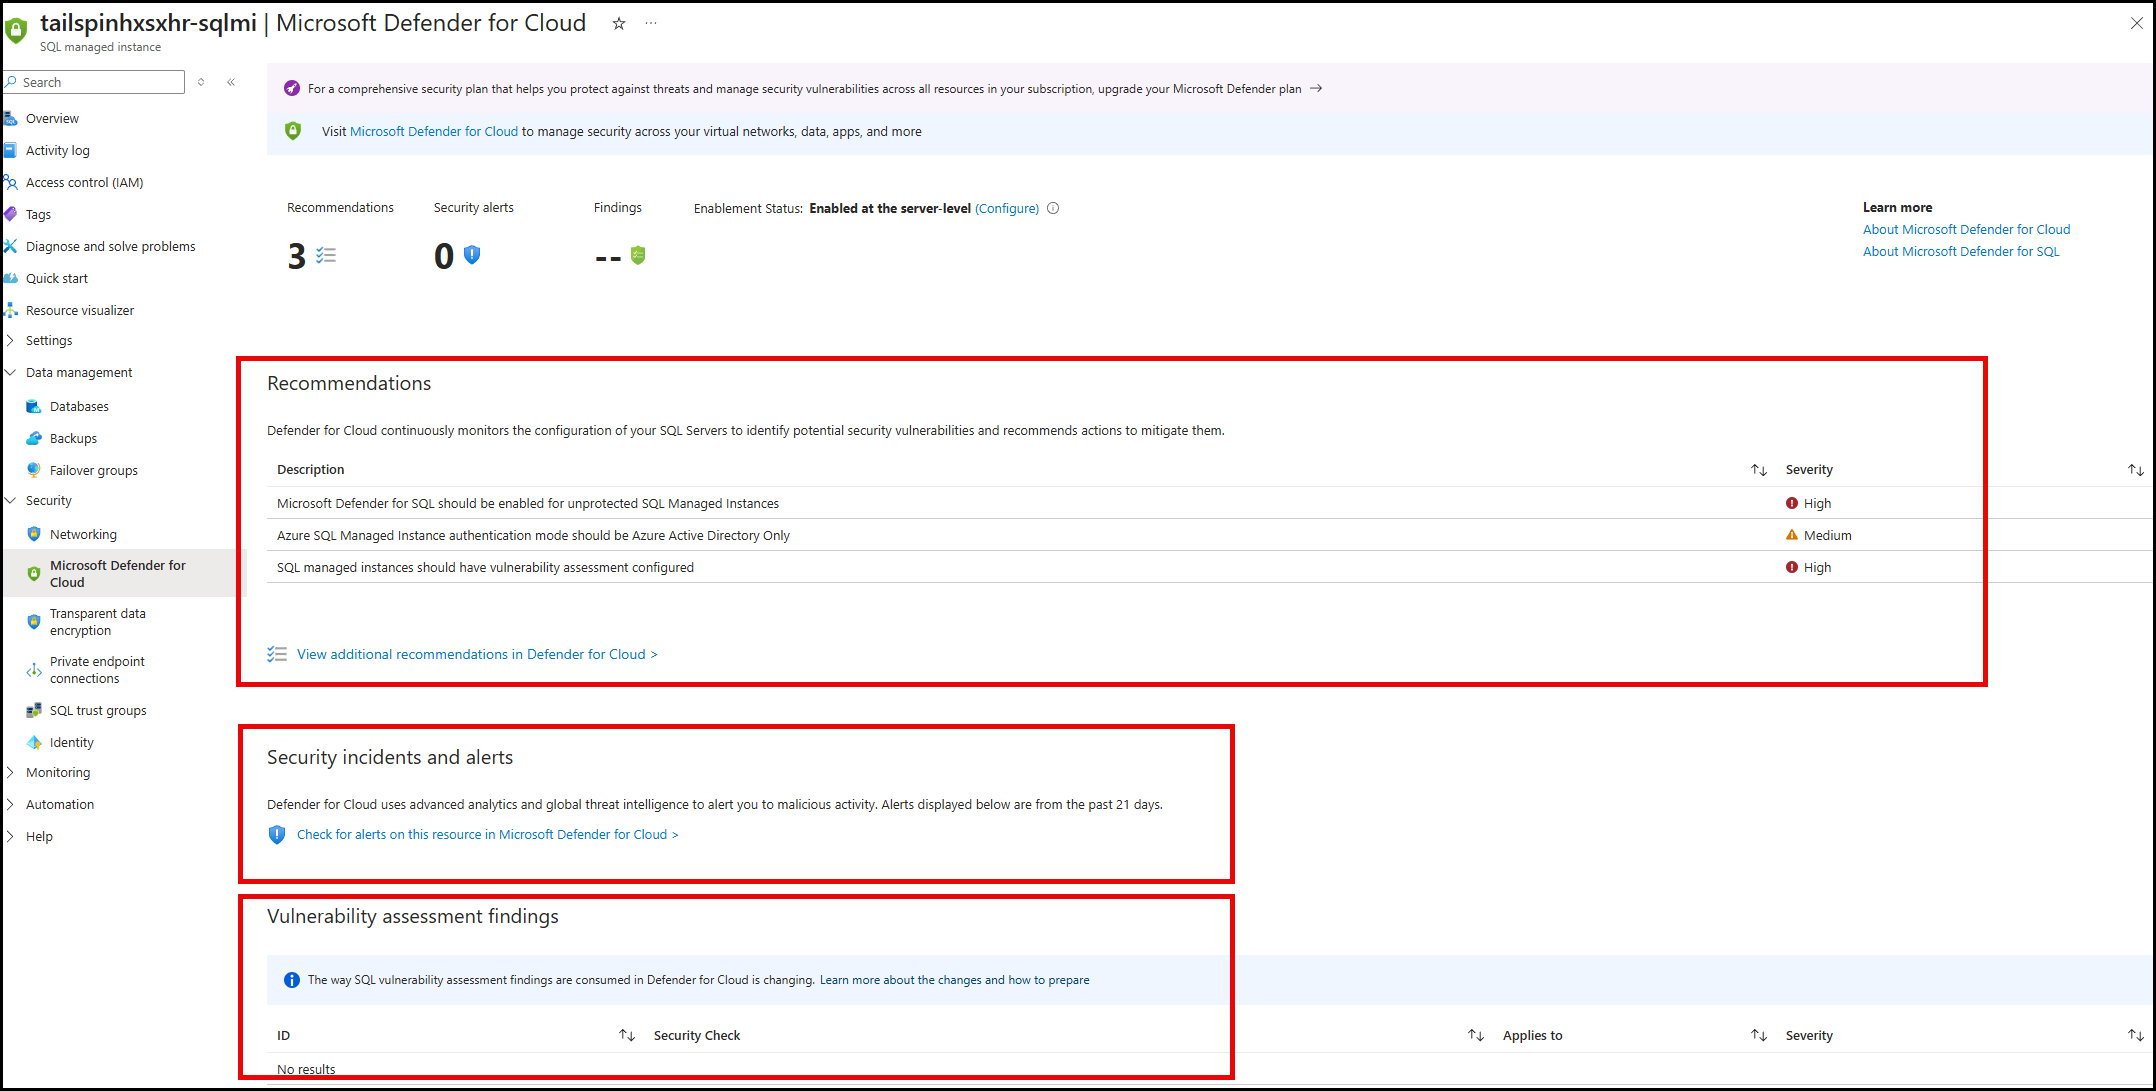Open the more options ellipsis menu
Image resolution: width=2156 pixels, height=1091 pixels.
[x=651, y=23]
